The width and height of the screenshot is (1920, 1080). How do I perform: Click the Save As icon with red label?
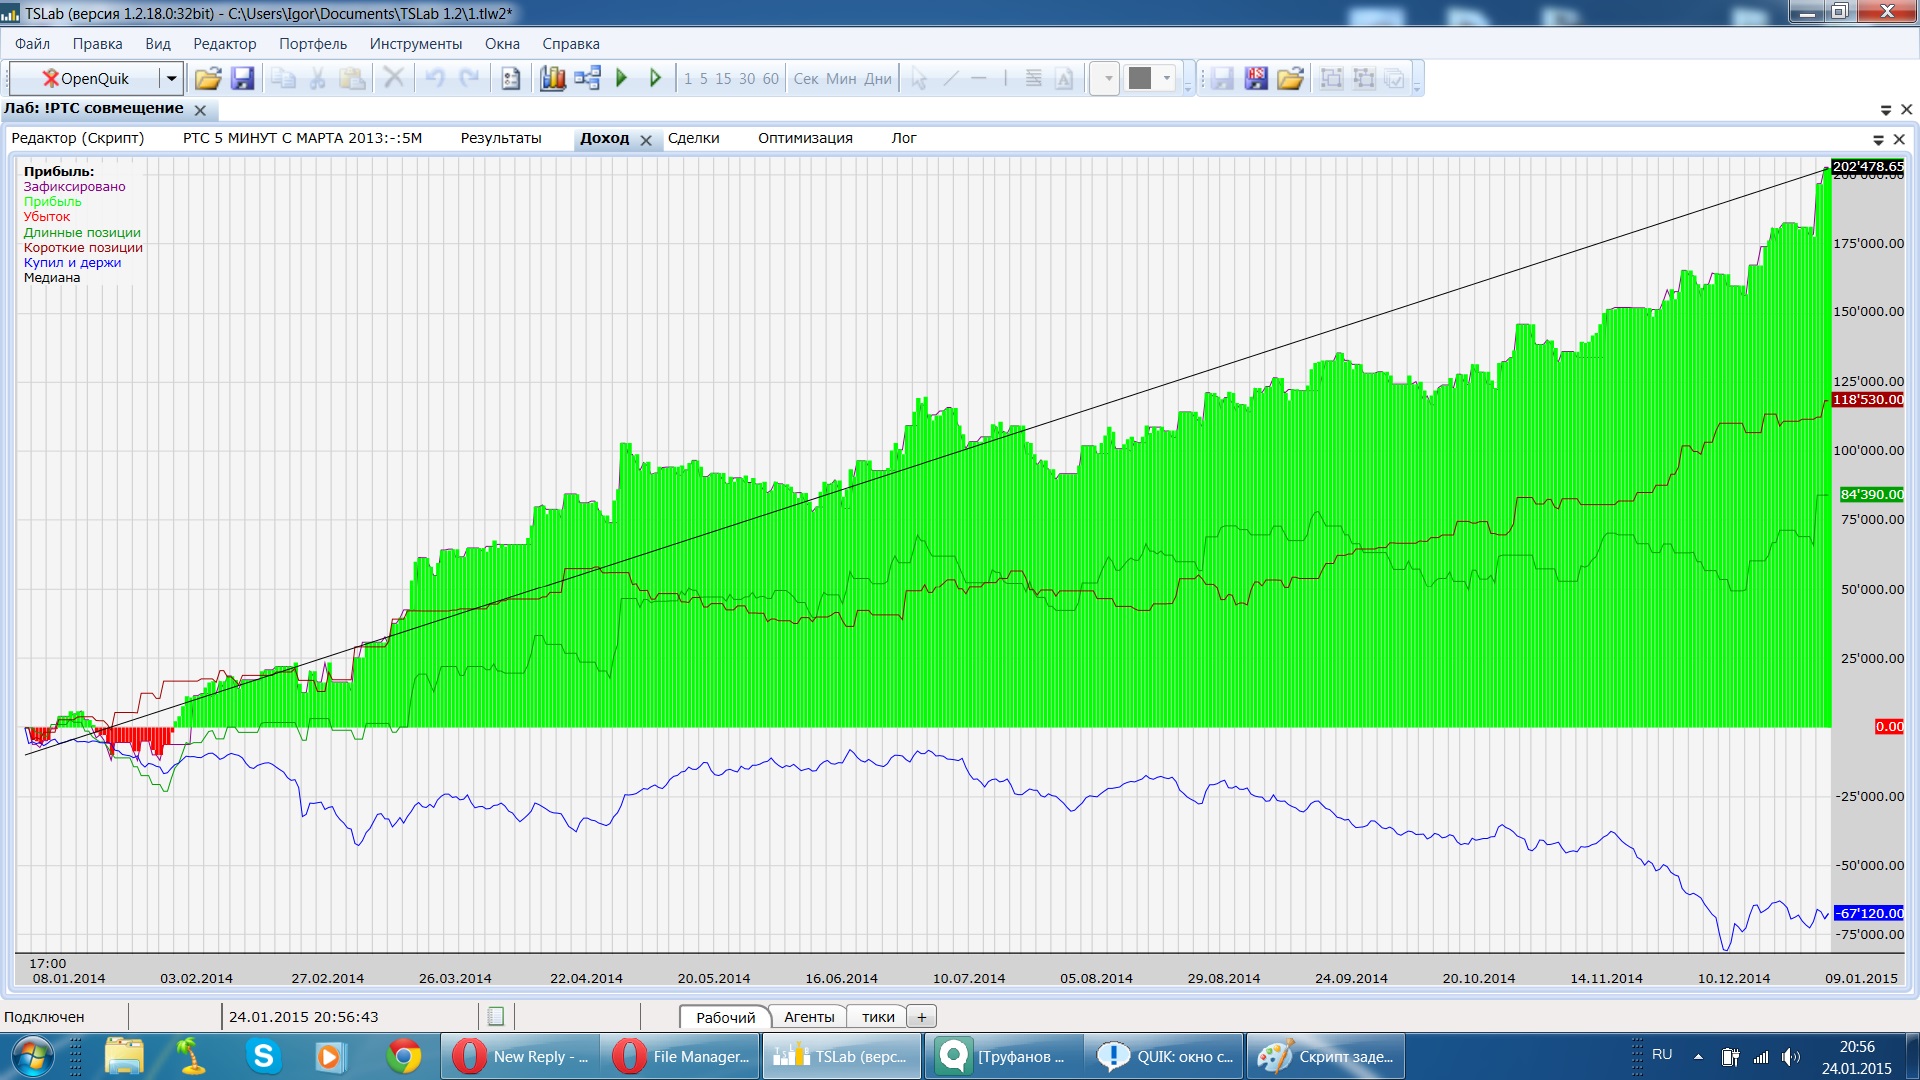tap(1256, 79)
